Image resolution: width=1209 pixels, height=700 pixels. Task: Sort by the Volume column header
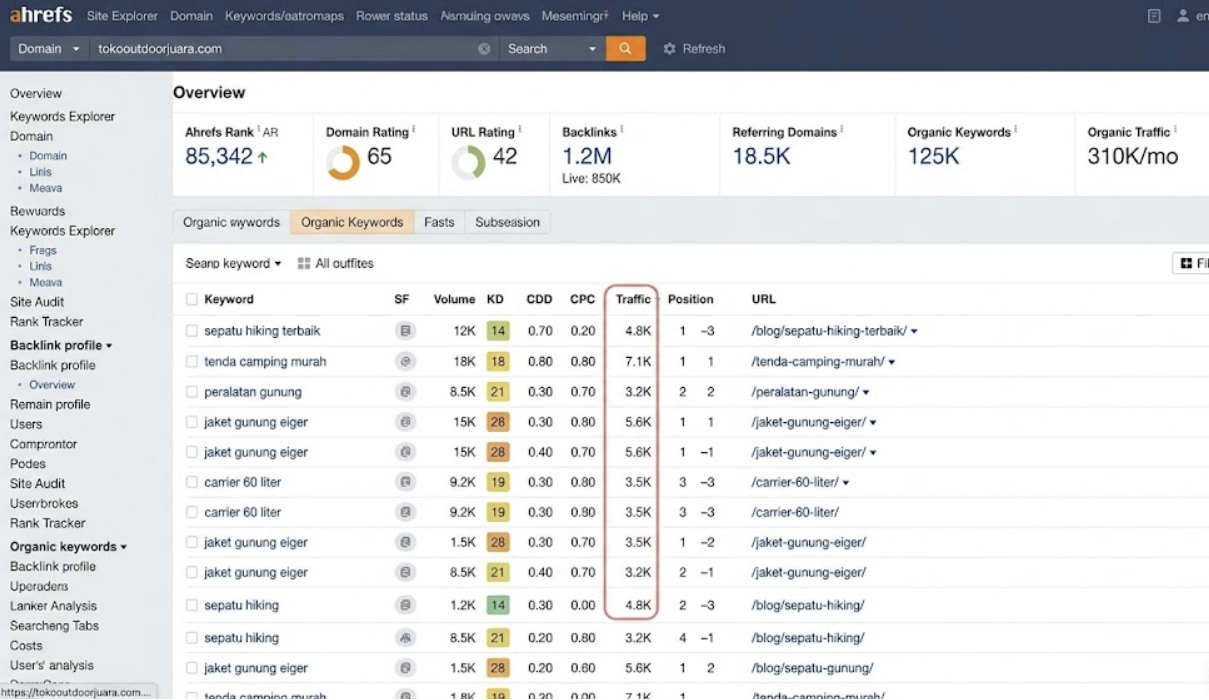(x=454, y=299)
